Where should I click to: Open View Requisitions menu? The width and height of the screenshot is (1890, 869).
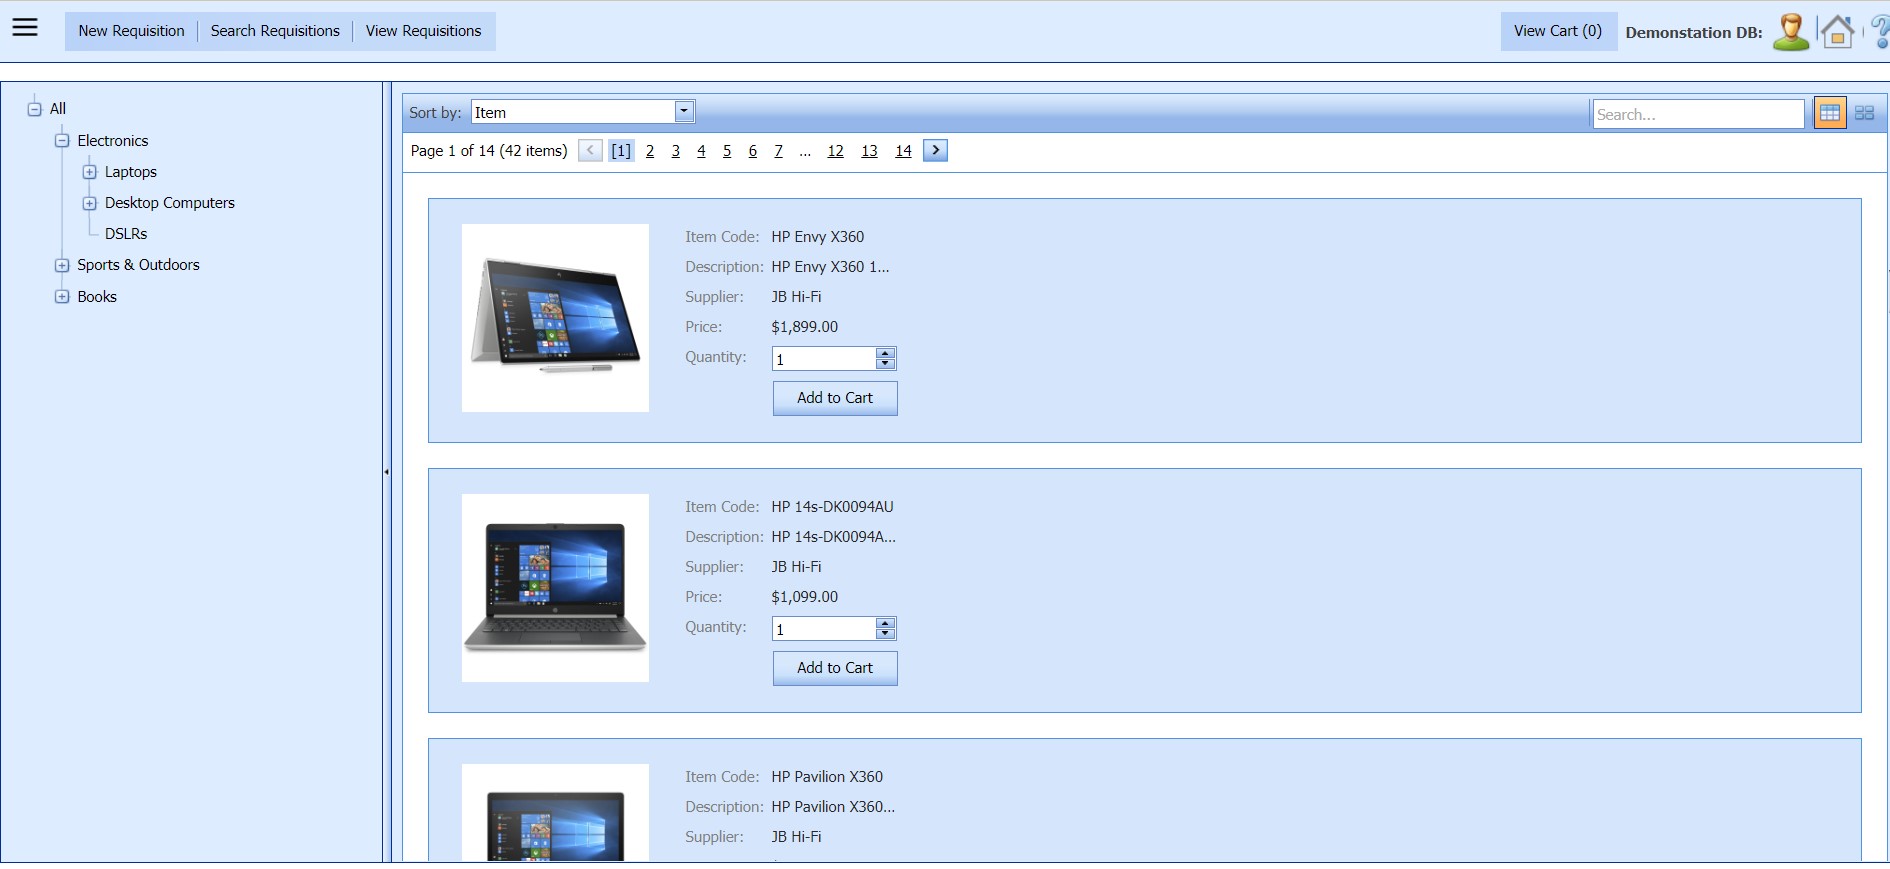click(424, 31)
